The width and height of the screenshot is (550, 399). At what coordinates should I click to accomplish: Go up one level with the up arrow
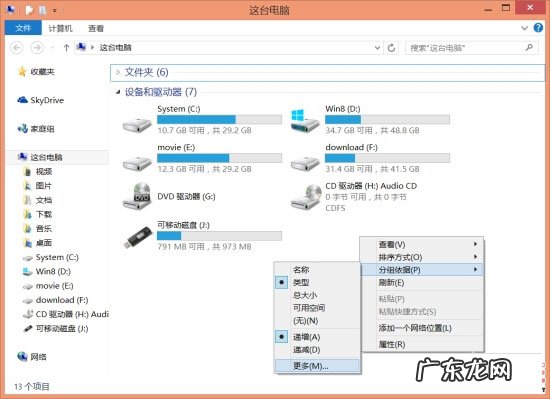[66, 48]
